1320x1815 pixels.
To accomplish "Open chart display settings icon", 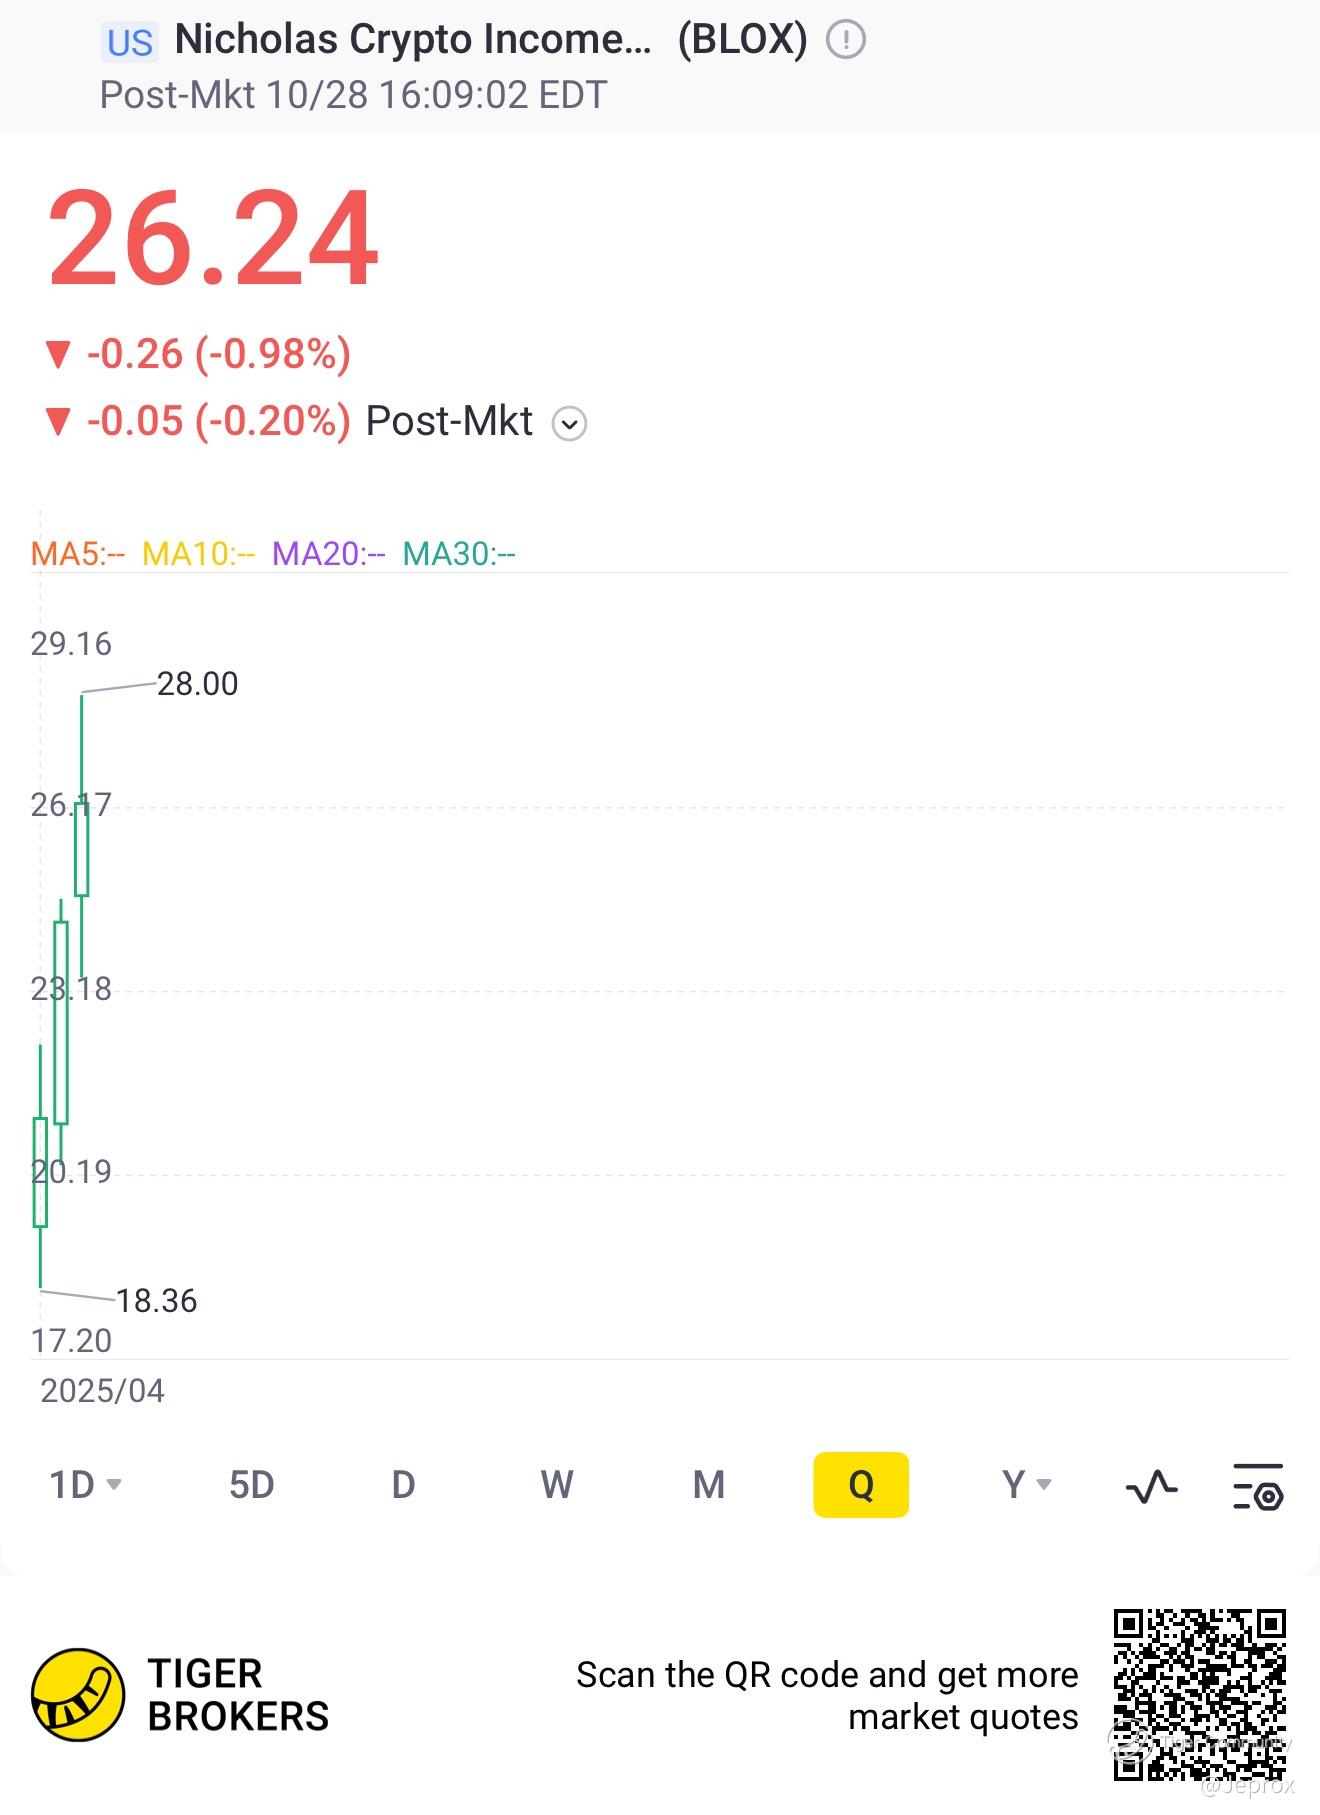I will click(x=1258, y=1486).
